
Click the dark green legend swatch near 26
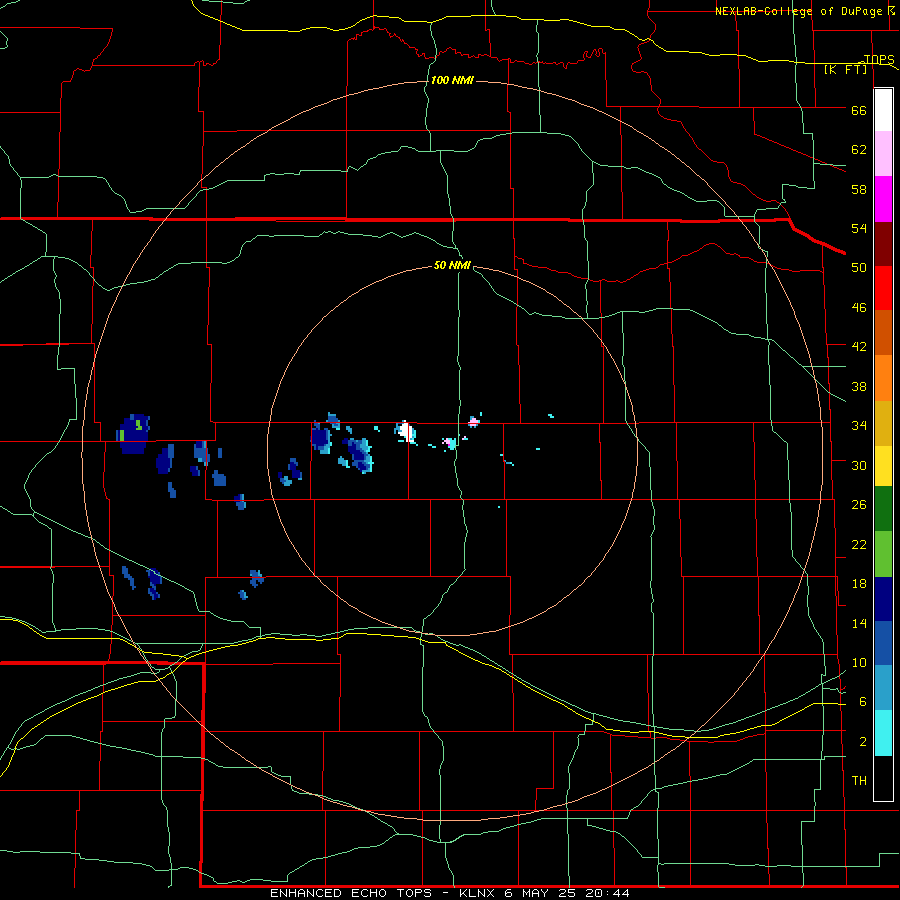(883, 509)
